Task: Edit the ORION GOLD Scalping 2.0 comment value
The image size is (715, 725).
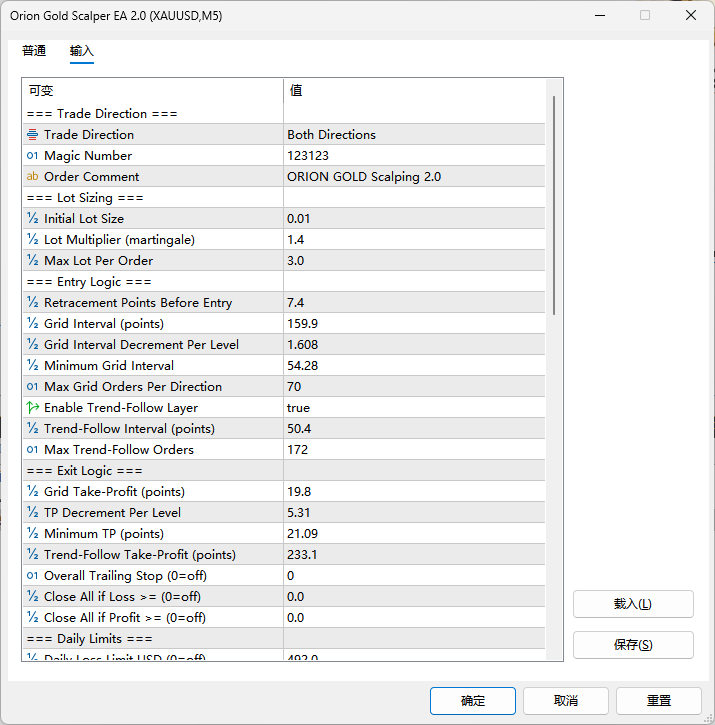Action: (414, 177)
